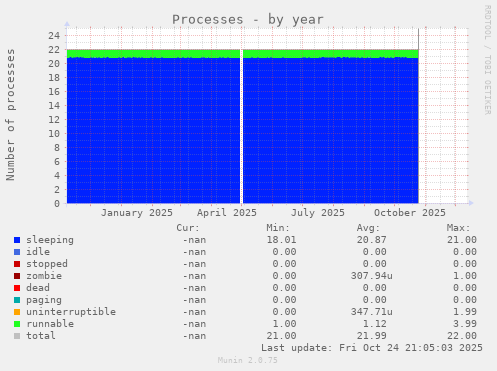
Task: Click the white data gap in April
Action: point(242,127)
